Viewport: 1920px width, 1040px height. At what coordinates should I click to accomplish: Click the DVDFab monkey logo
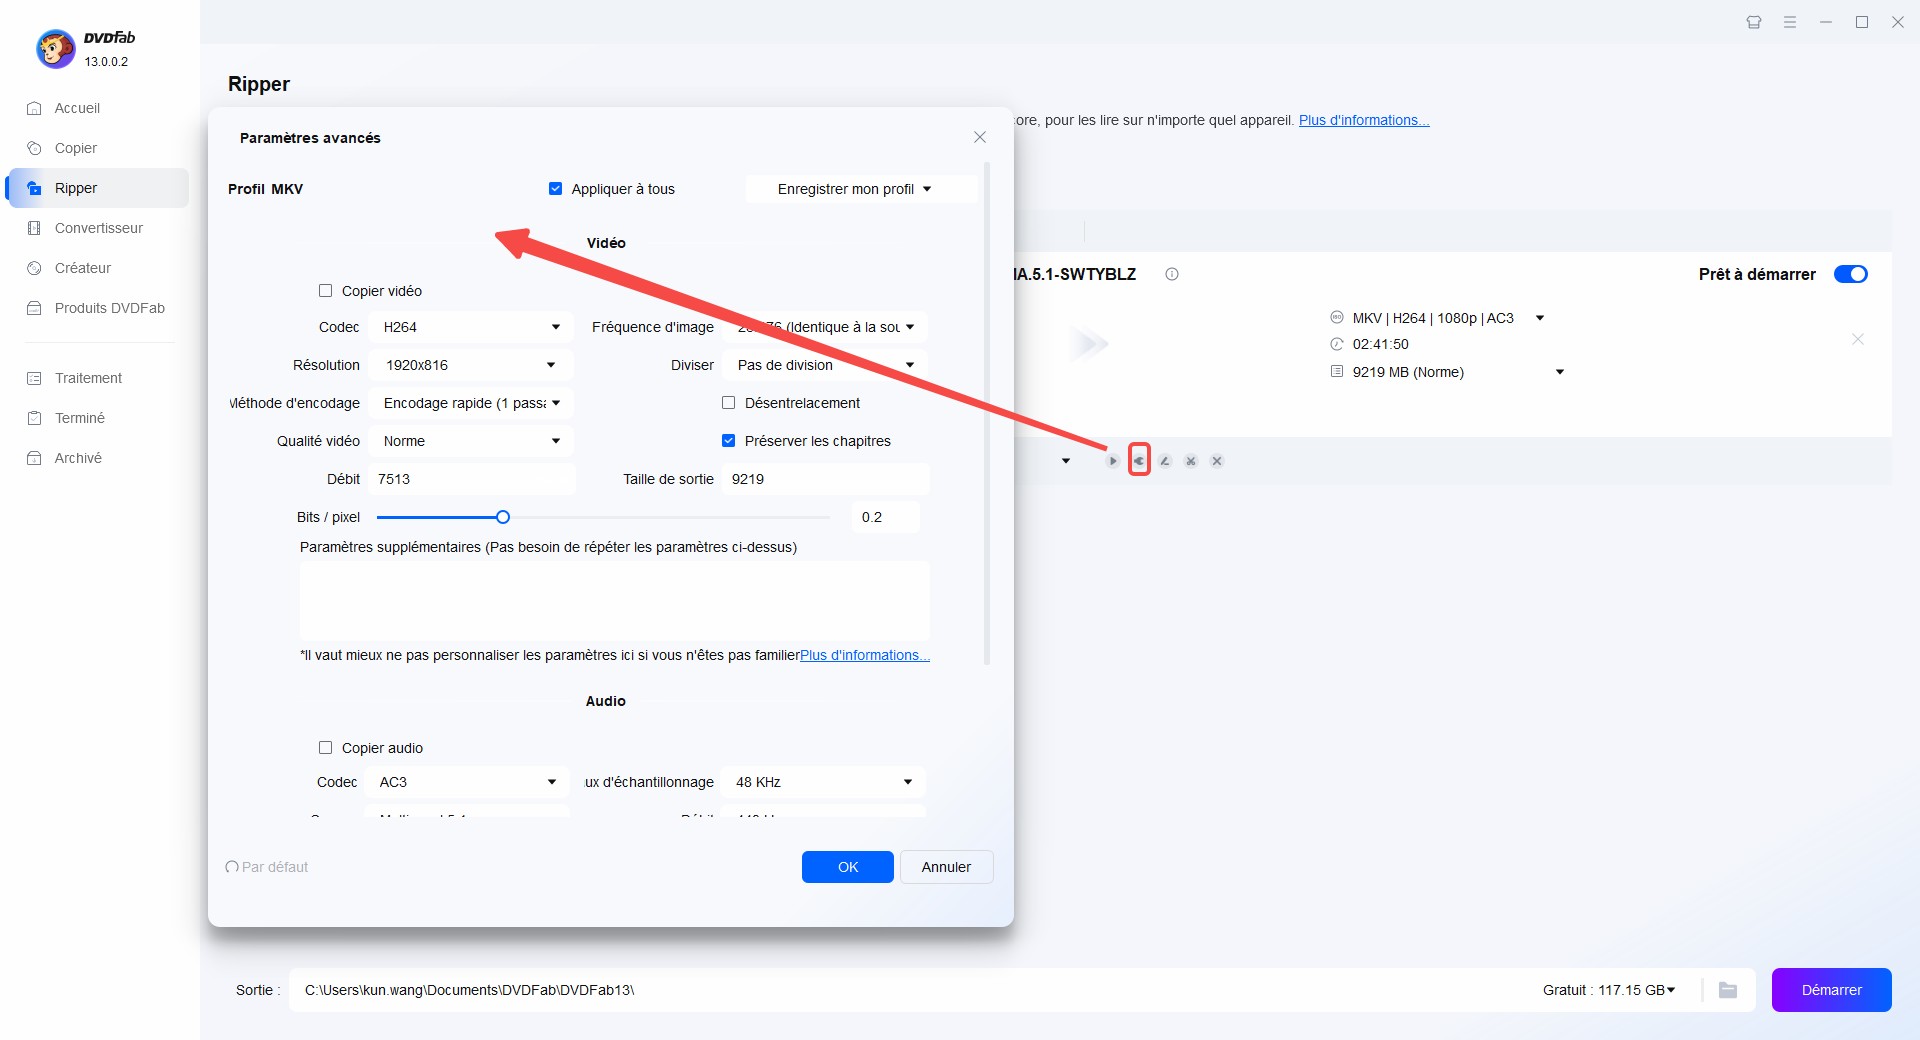(56, 48)
